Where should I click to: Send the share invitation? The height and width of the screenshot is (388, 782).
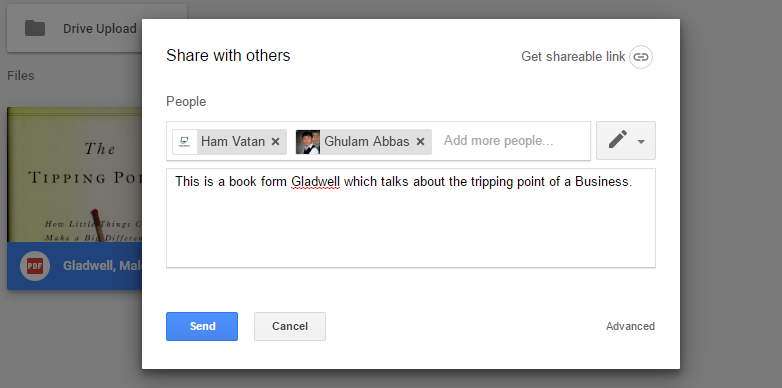tap(202, 326)
